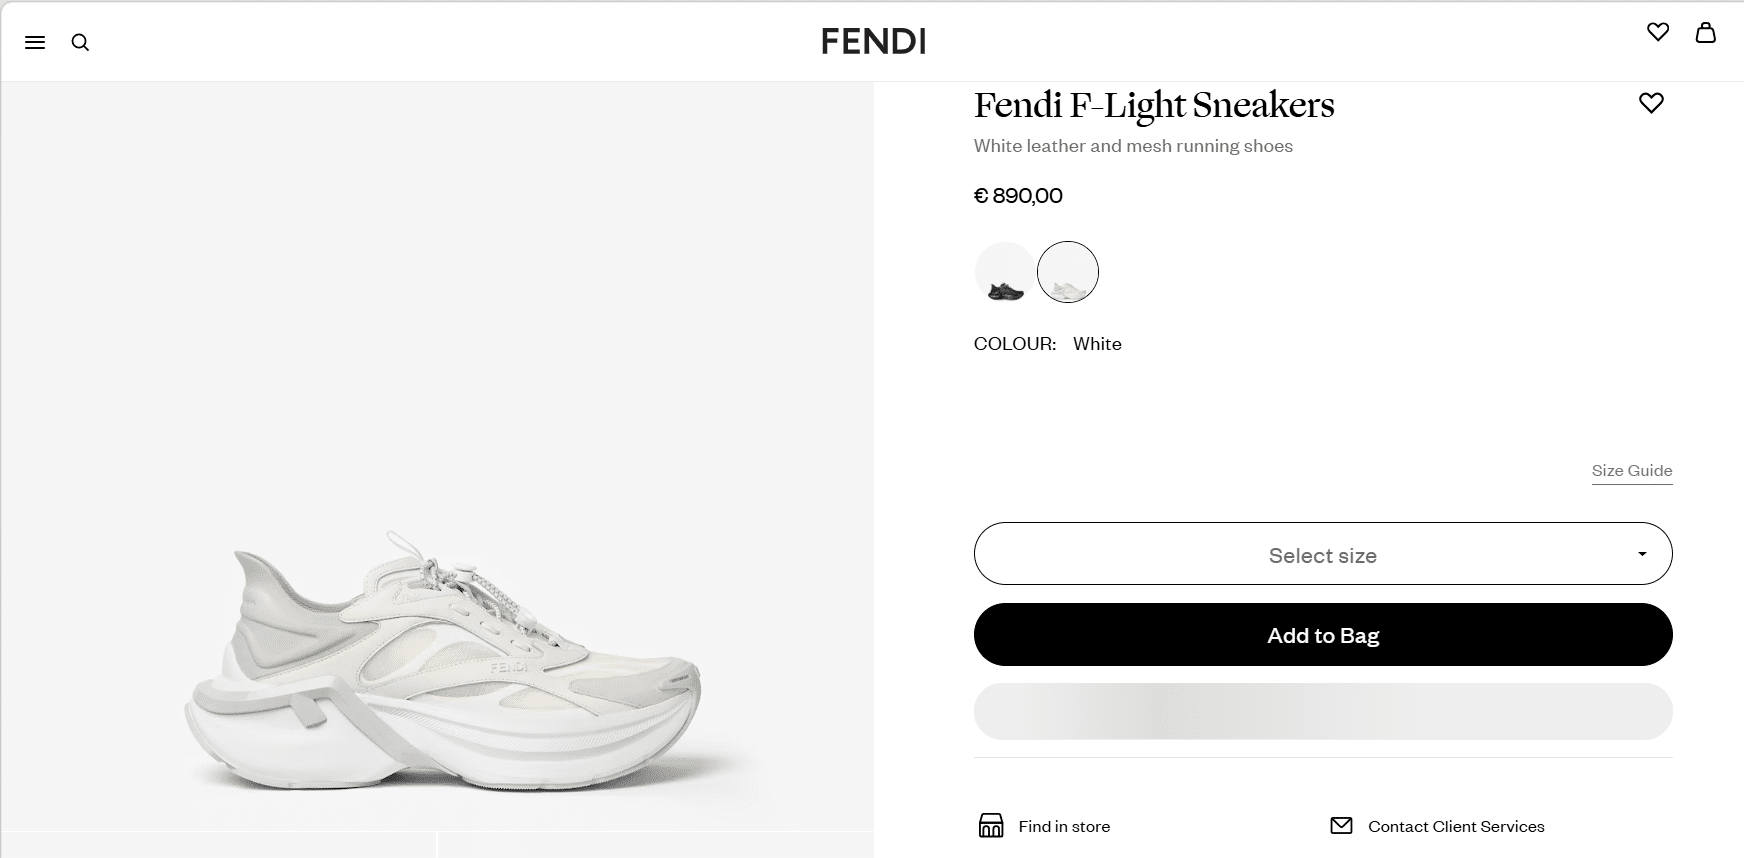Open the Select size dropdown
The image size is (1744, 858).
[1322, 554]
